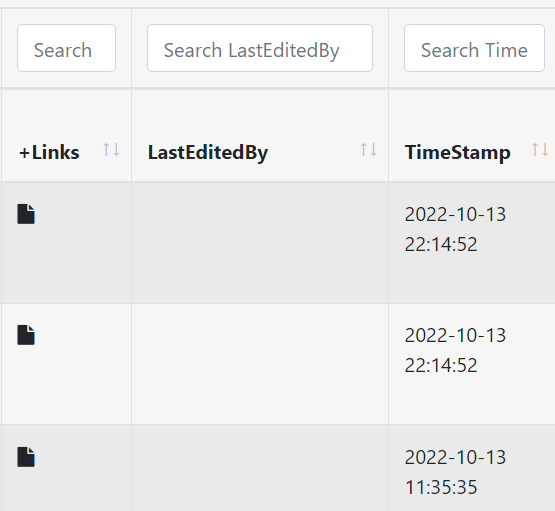Focus the Search Time filter box
The image size is (555, 511).
pos(474,48)
